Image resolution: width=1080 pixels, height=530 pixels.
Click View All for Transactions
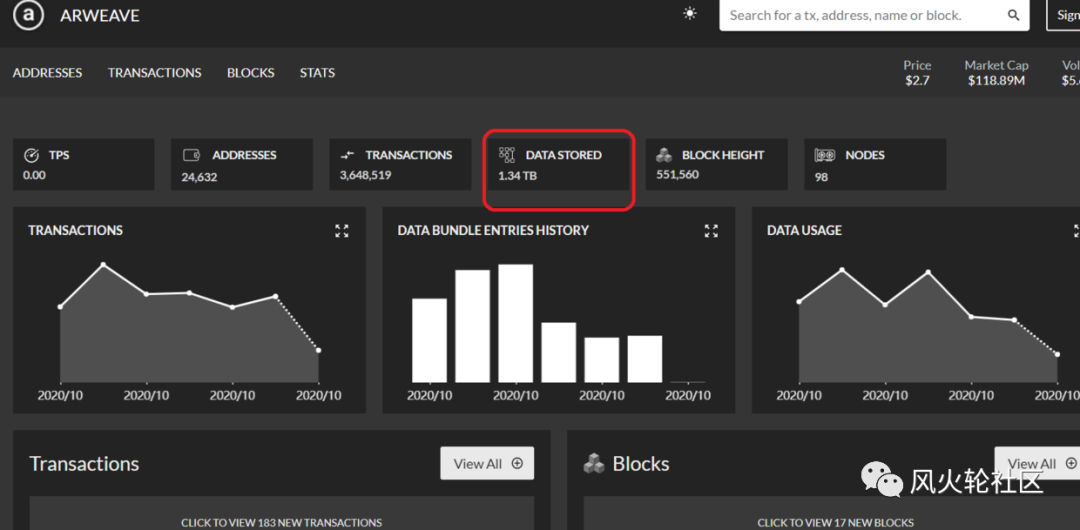tap(487, 463)
